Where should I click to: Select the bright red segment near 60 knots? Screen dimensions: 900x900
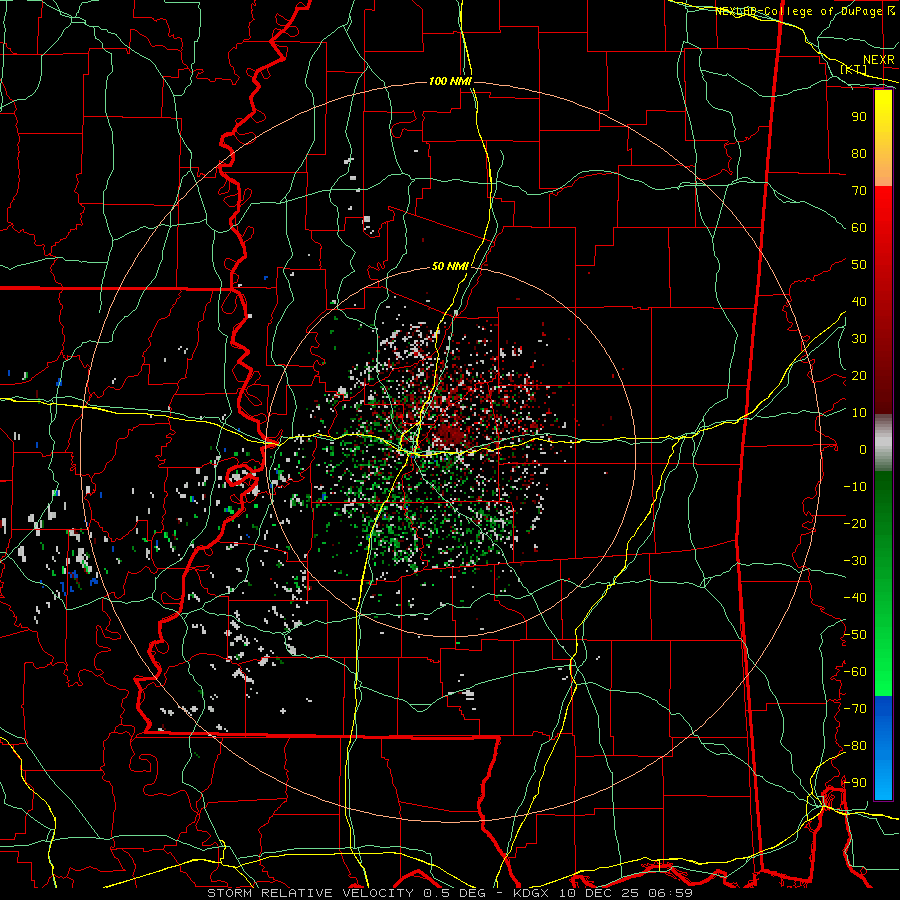point(883,224)
